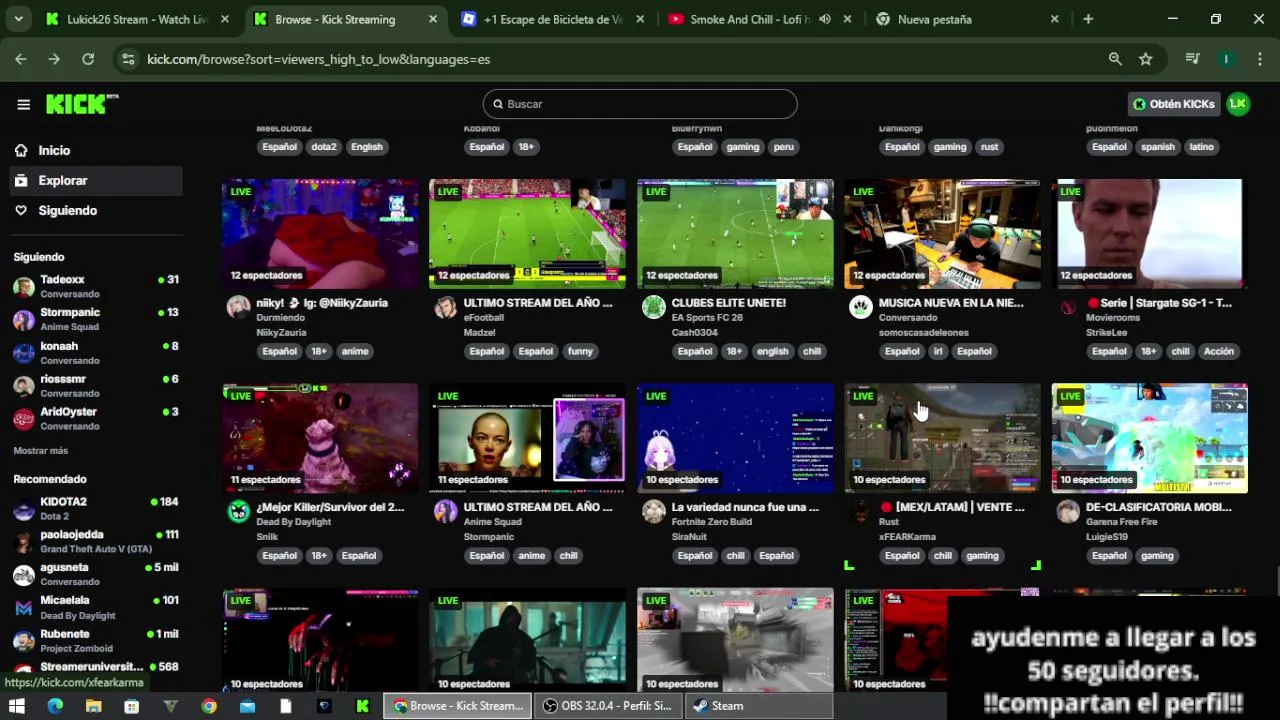
Task: Click Madzel channel avatar
Action: pyautogui.click(x=445, y=307)
